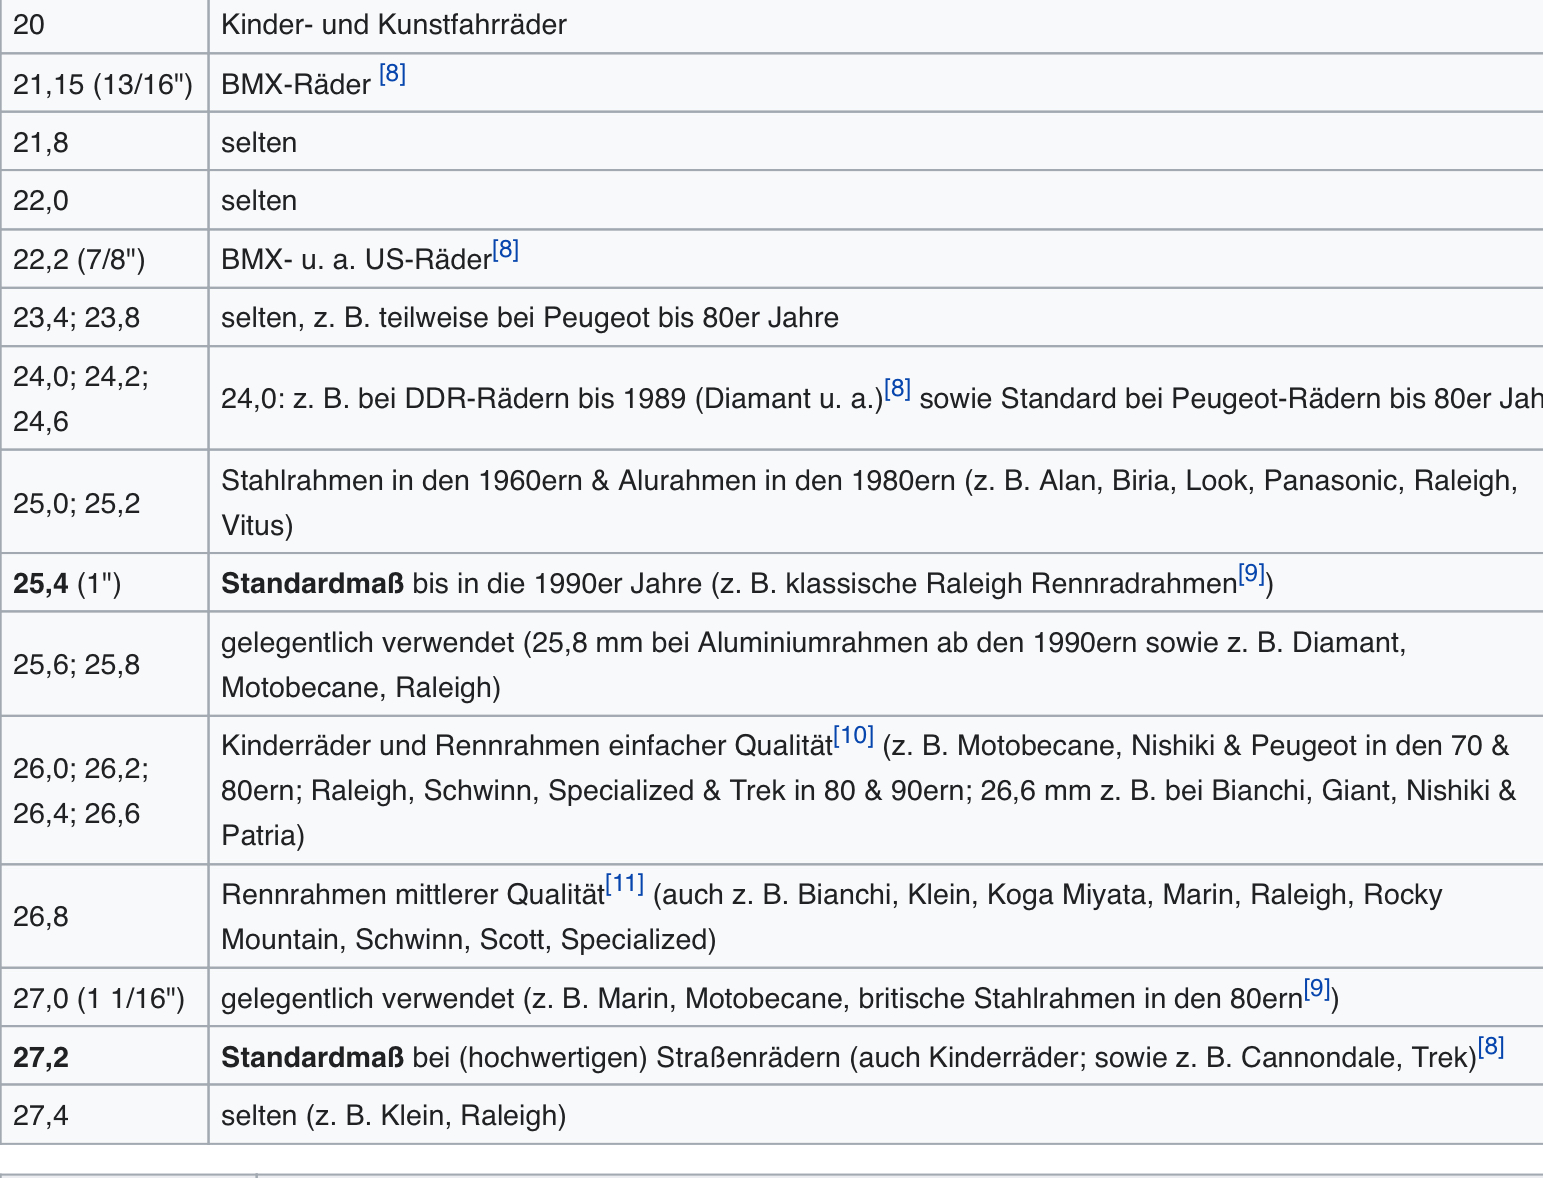Open footnote [9] after Raleigh Rennradrahmen
This screenshot has height=1178, width=1543.
1251,574
